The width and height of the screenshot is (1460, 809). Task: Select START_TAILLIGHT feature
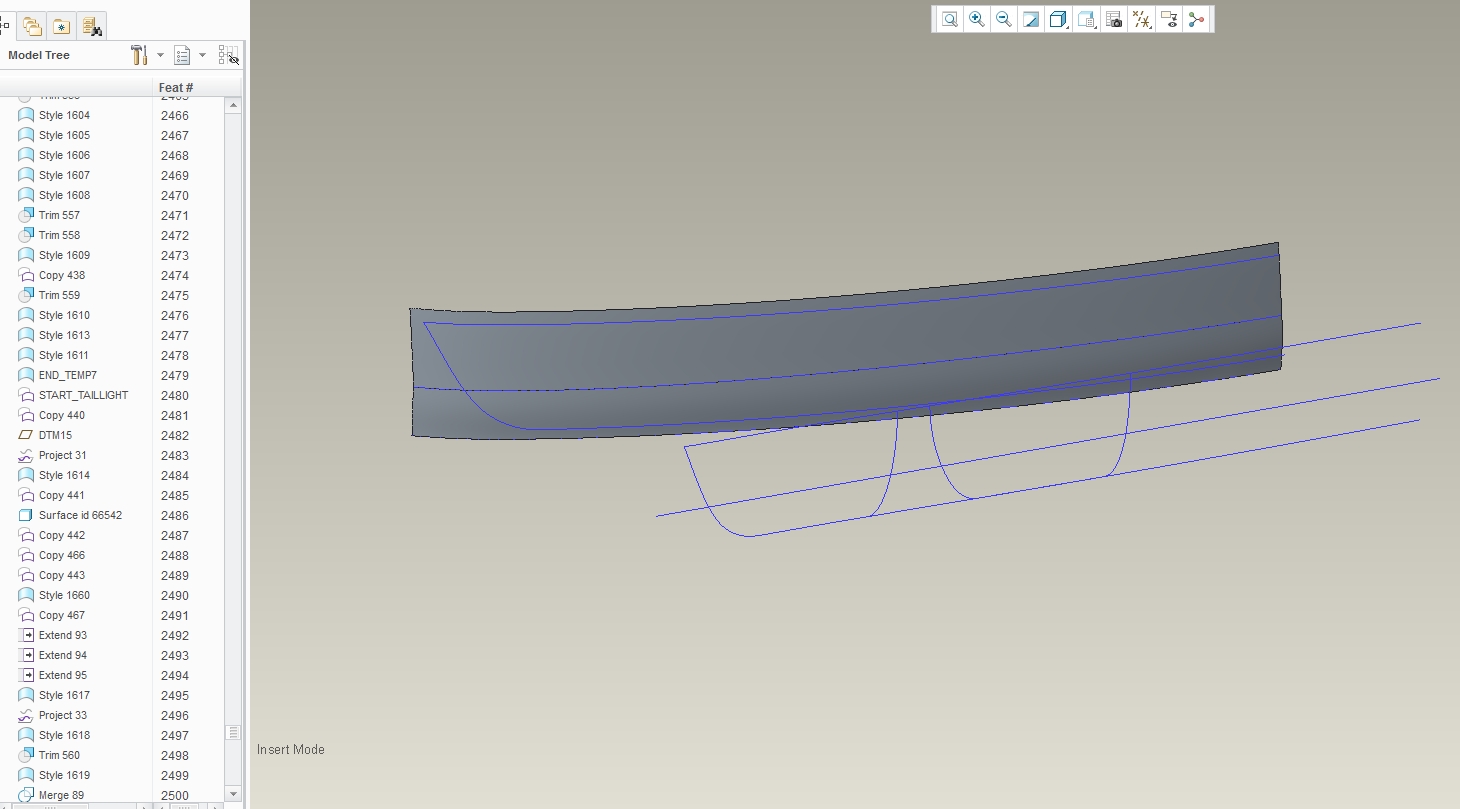click(83, 395)
